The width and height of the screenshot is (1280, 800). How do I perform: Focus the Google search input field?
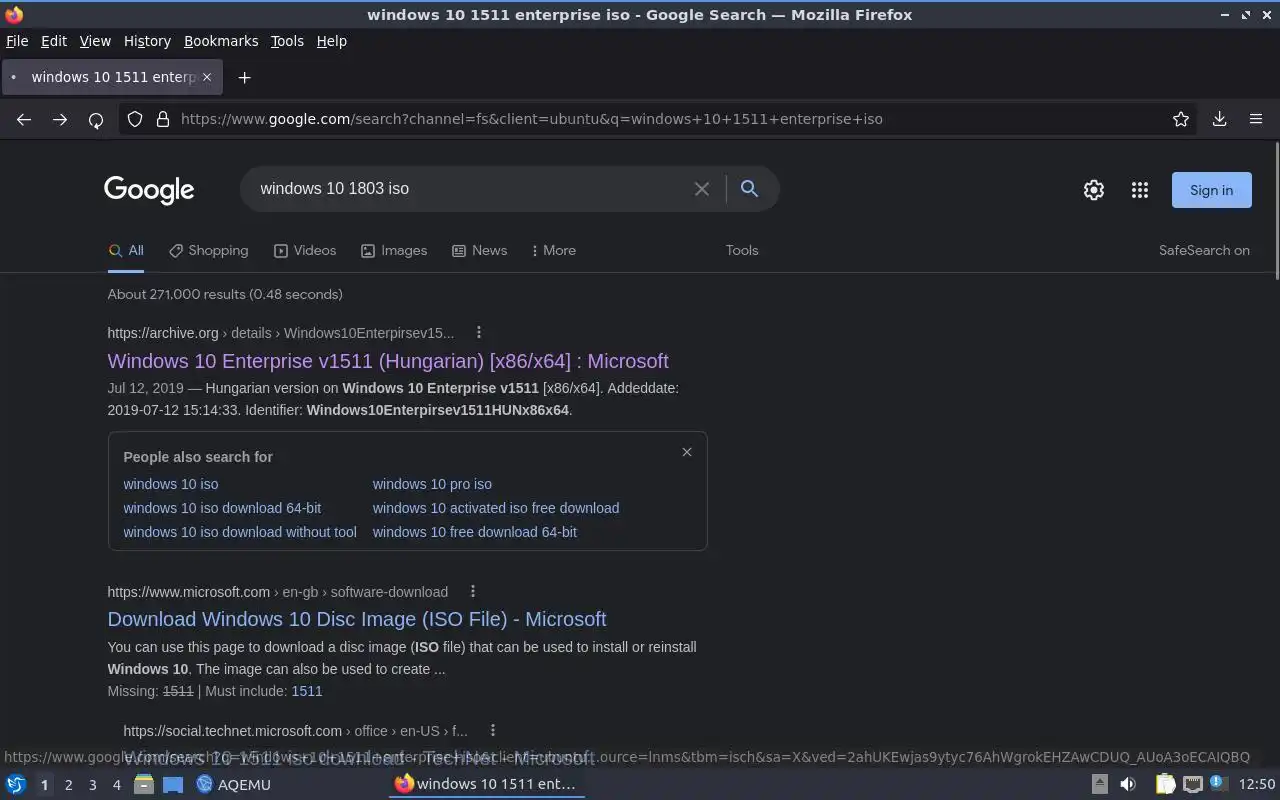(470, 189)
